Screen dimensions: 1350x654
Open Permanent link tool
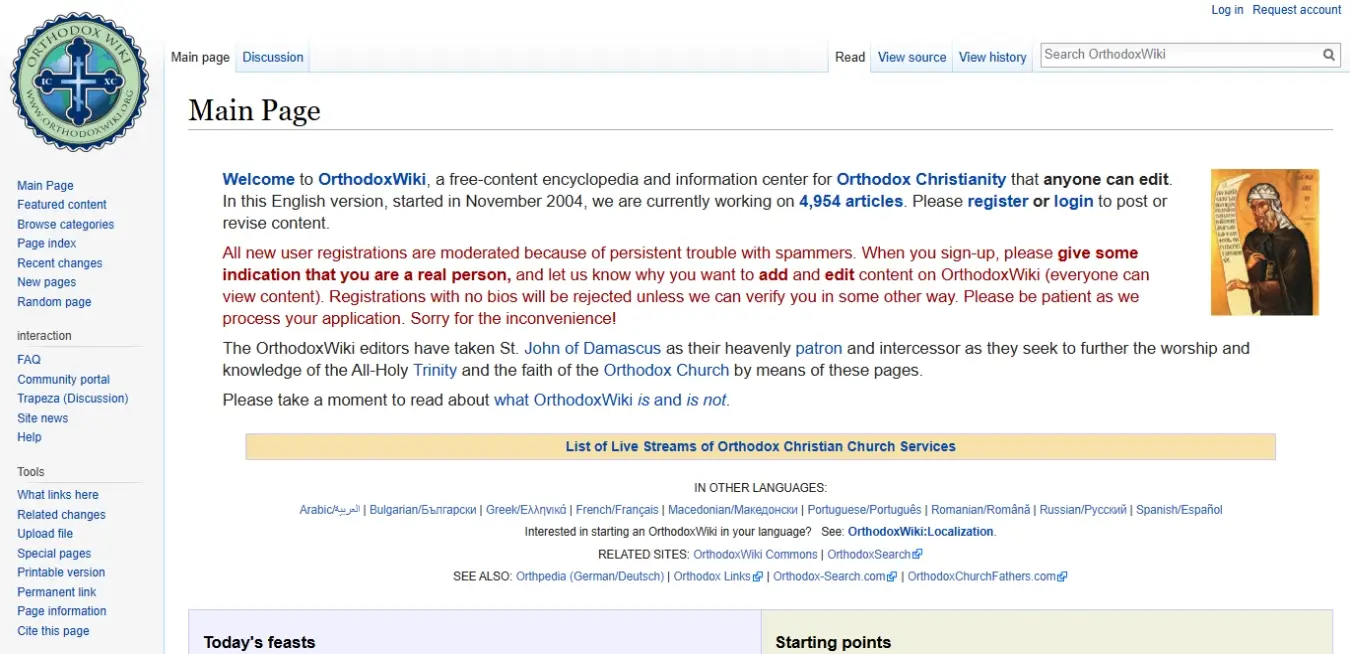pyautogui.click(x=57, y=593)
